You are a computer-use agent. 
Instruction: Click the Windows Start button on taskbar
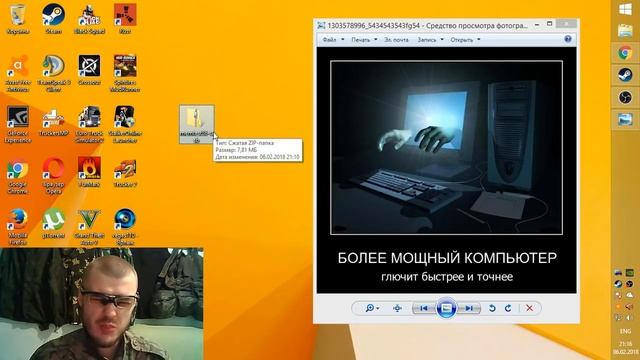click(625, 9)
